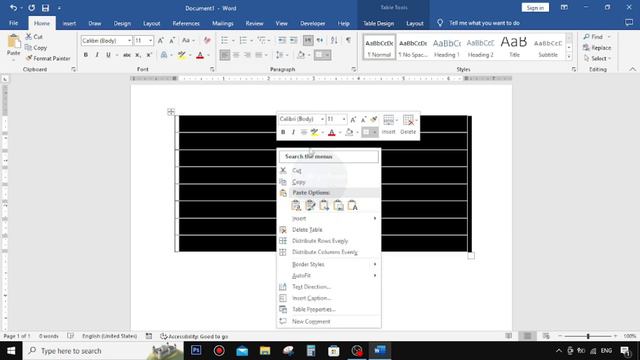This screenshot has width=640, height=360.
Task: Open Photoshop from the taskbar
Action: pos(196,351)
